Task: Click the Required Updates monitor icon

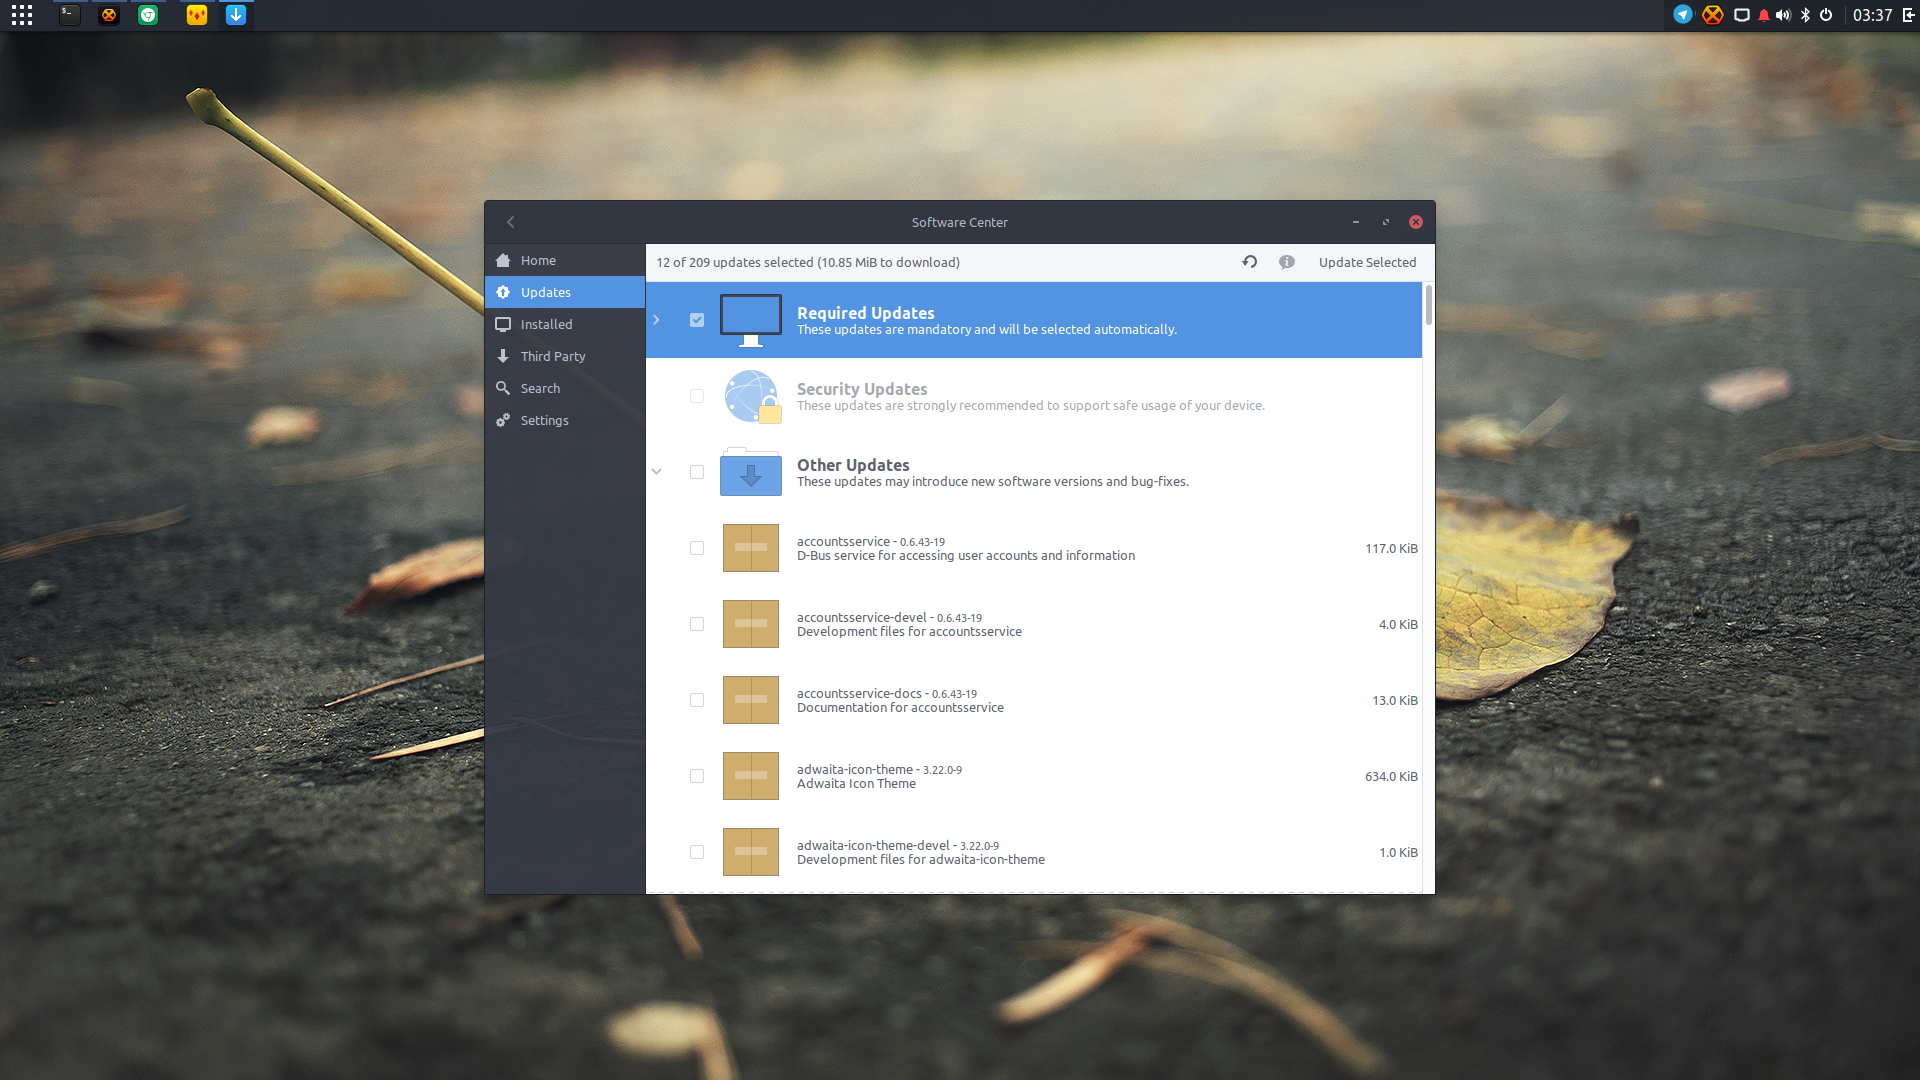Action: [x=751, y=320]
